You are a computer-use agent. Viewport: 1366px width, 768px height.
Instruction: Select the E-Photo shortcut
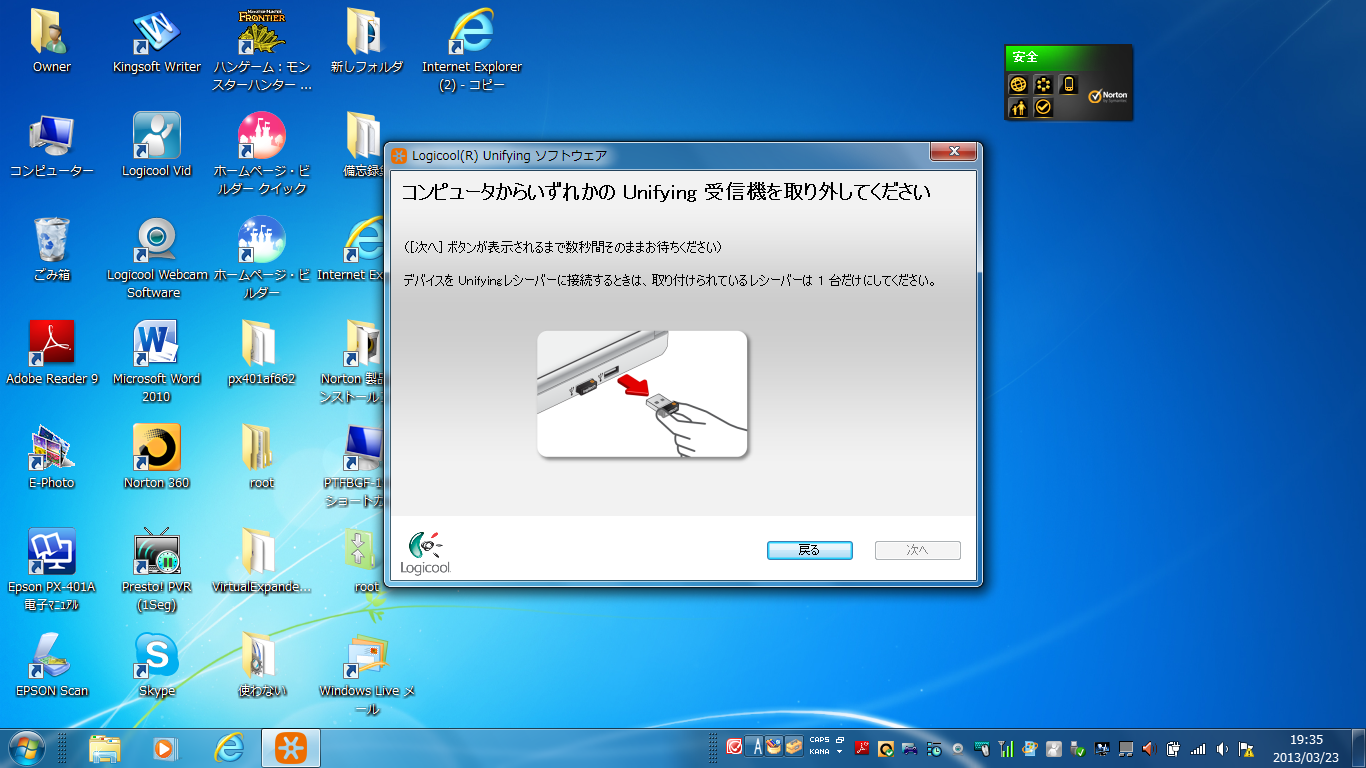(52, 458)
